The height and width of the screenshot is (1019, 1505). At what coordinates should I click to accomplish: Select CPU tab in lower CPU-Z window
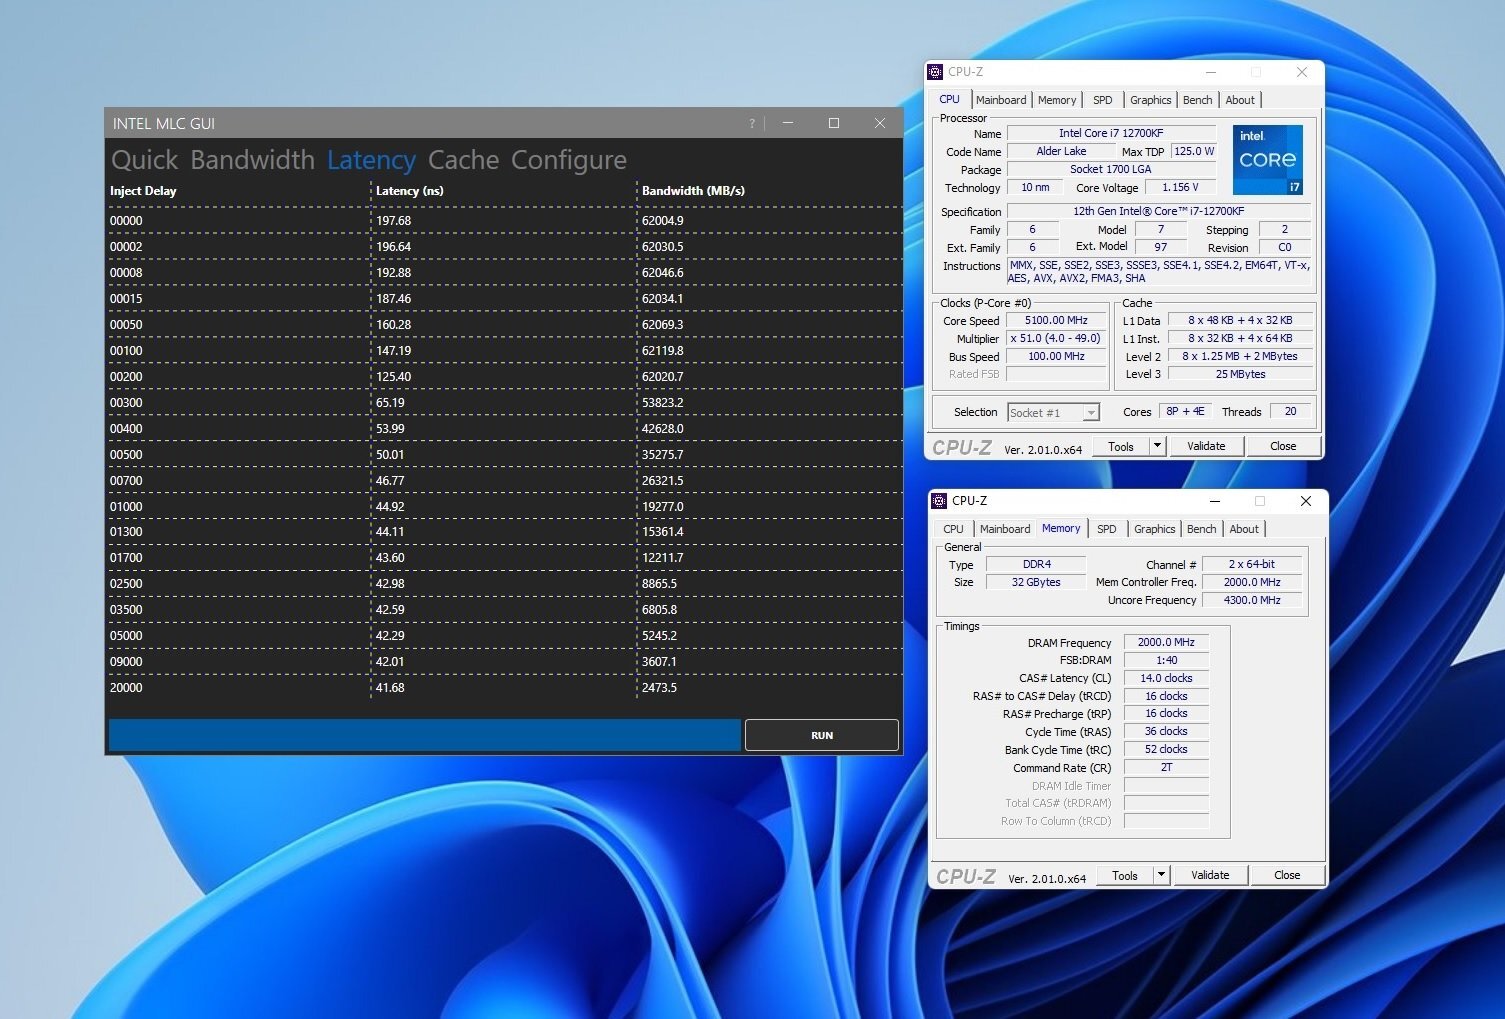tap(953, 529)
